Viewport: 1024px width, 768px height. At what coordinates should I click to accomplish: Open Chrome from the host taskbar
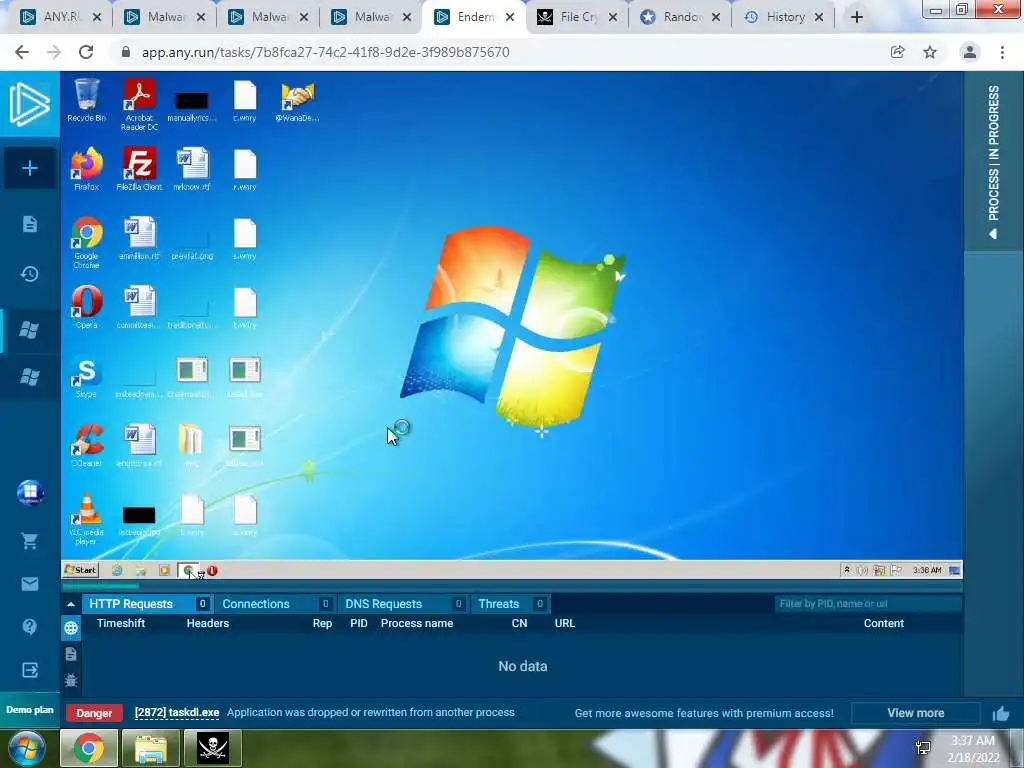pos(89,748)
